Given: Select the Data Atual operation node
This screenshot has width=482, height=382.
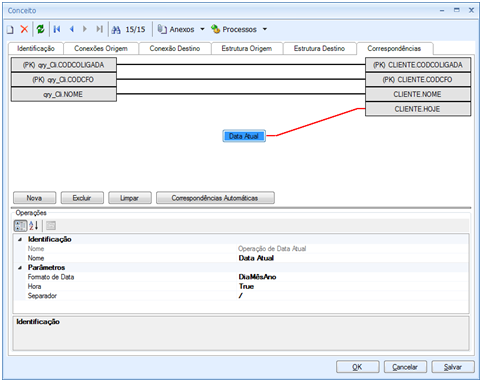Looking at the screenshot, I should pyautogui.click(x=244, y=136).
